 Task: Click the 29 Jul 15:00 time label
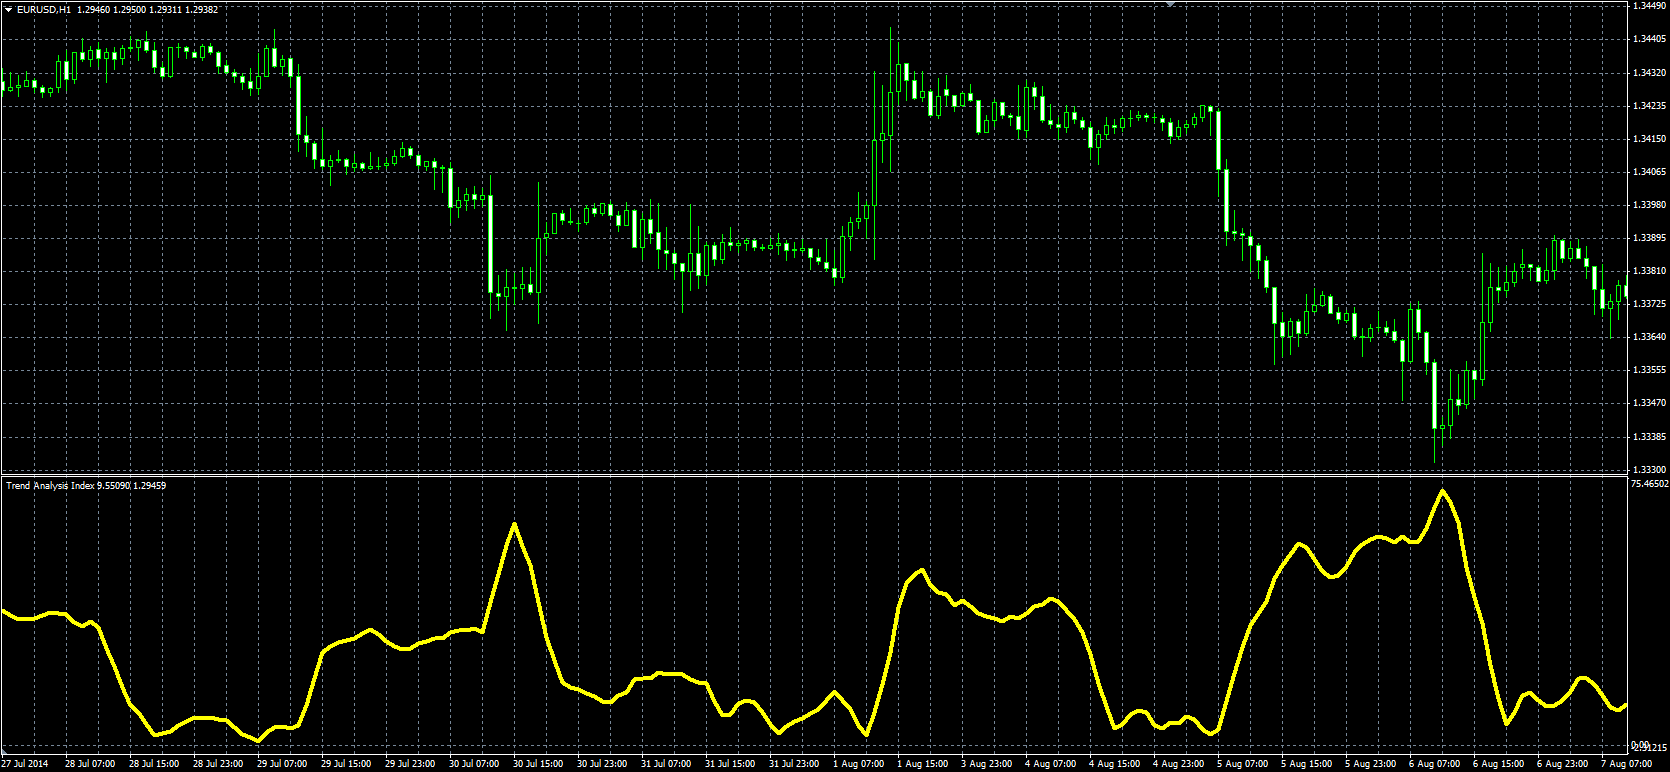345,764
